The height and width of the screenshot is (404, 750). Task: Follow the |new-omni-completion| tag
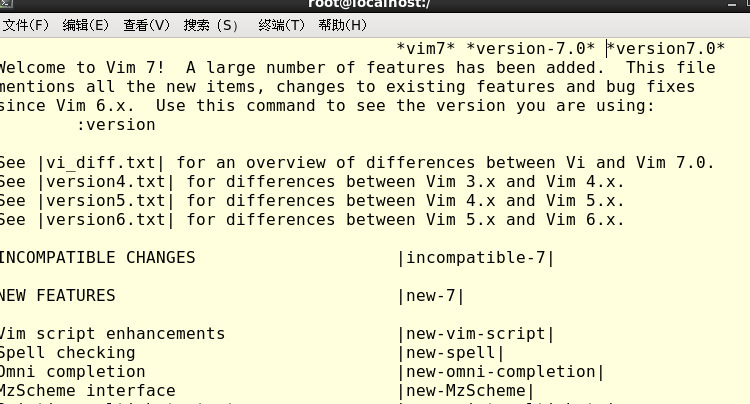500,372
